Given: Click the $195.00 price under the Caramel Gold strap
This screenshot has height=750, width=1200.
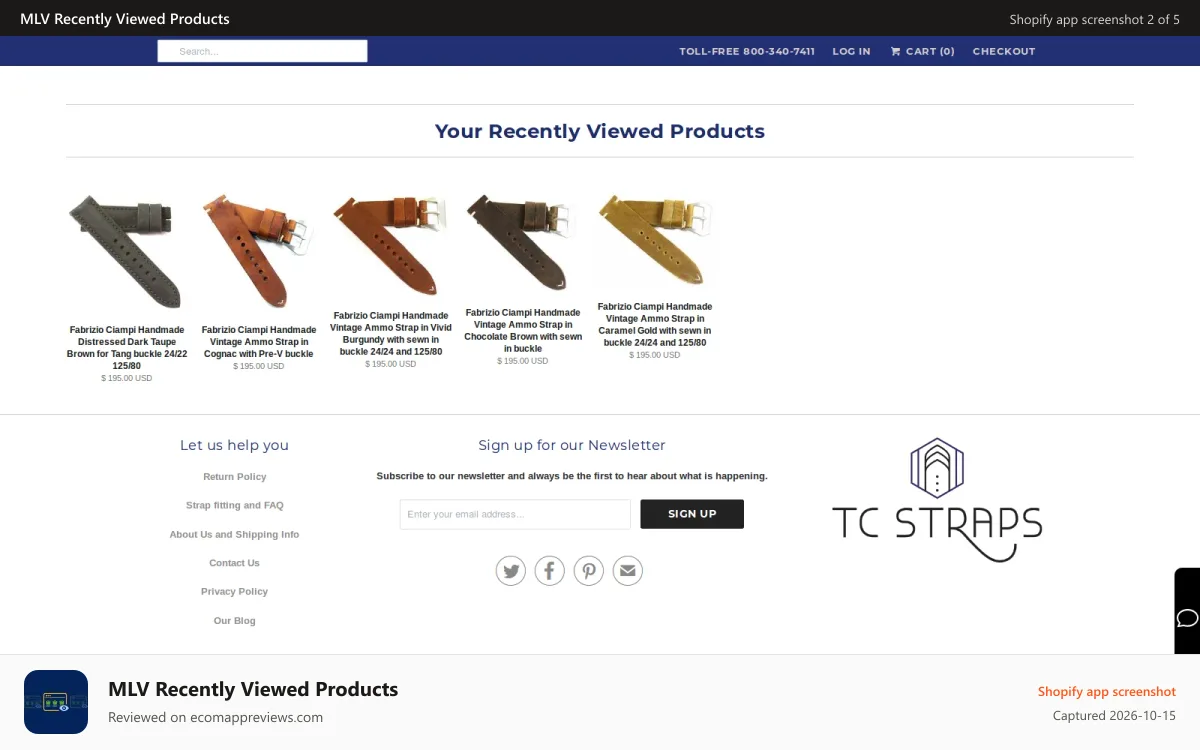Looking at the screenshot, I should (655, 355).
